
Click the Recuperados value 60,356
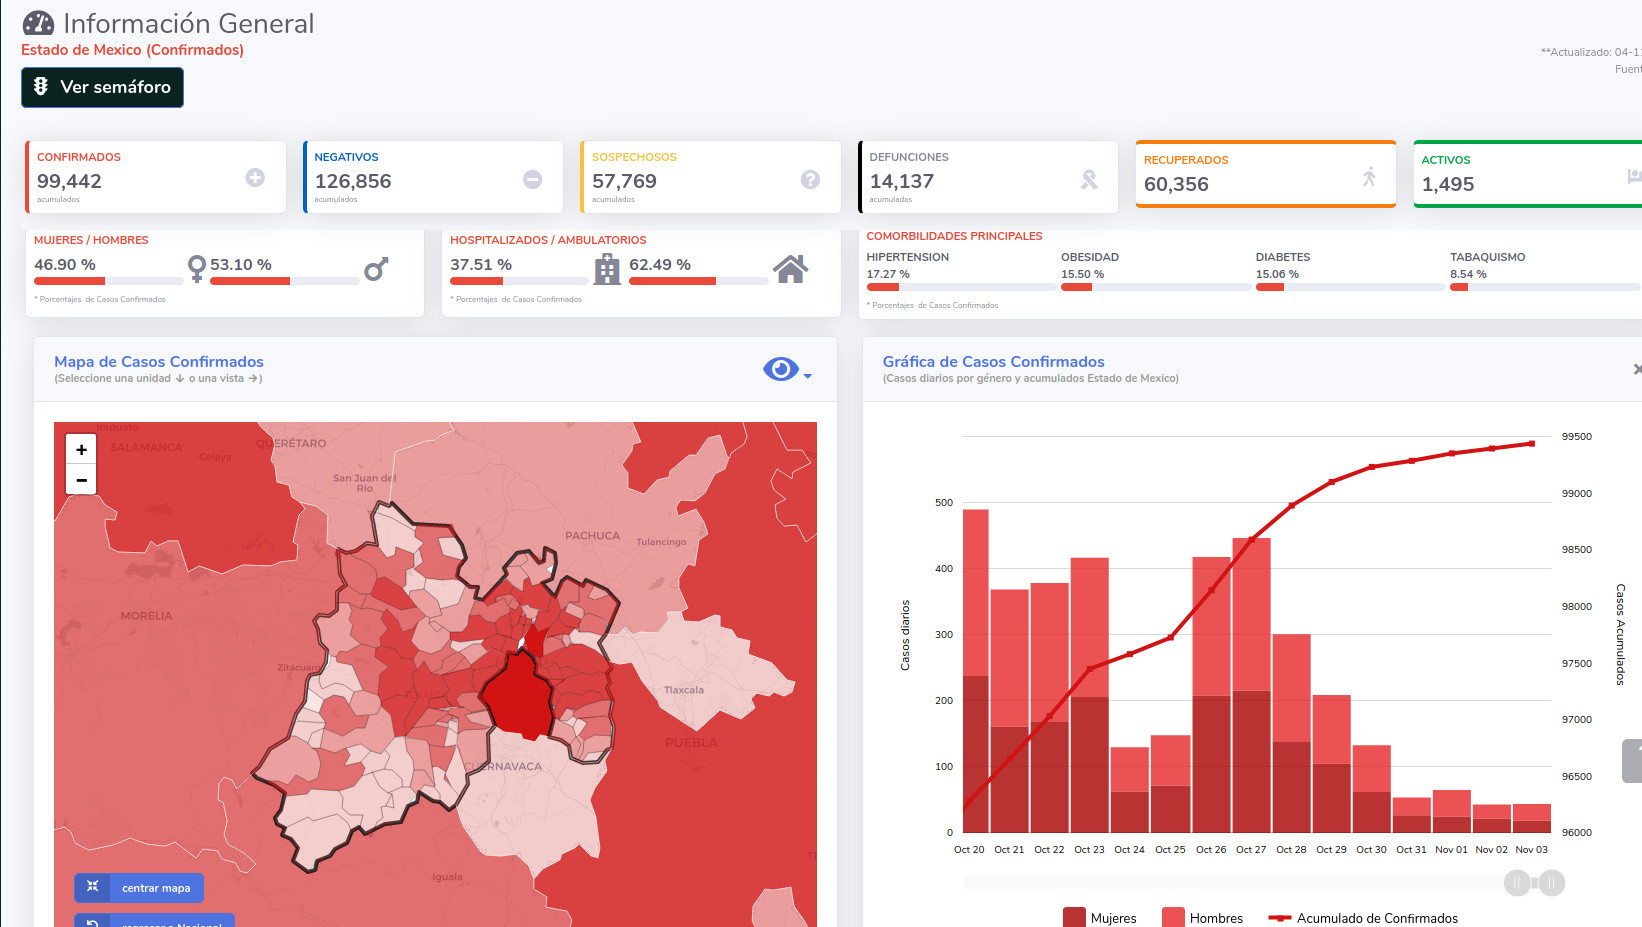[x=1176, y=184]
